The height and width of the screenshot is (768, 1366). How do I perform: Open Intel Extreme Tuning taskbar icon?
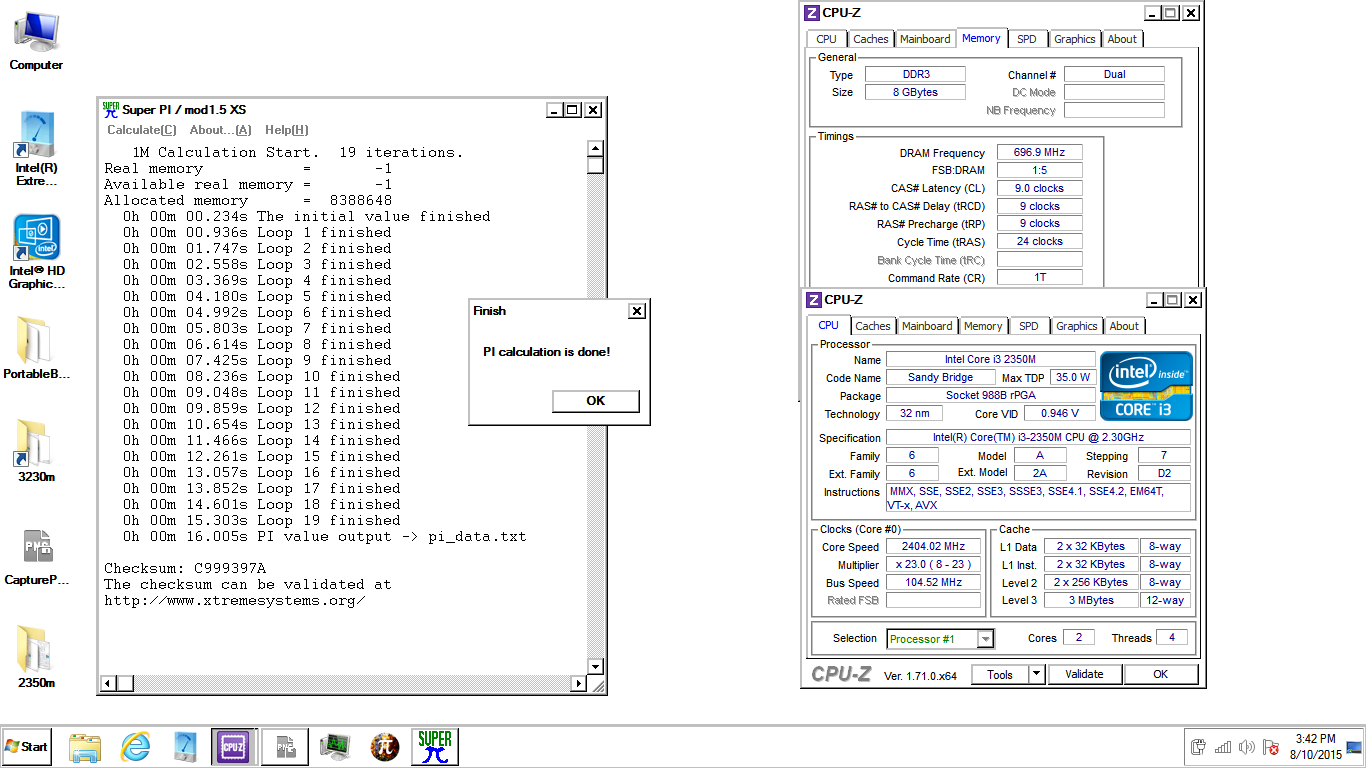point(185,747)
